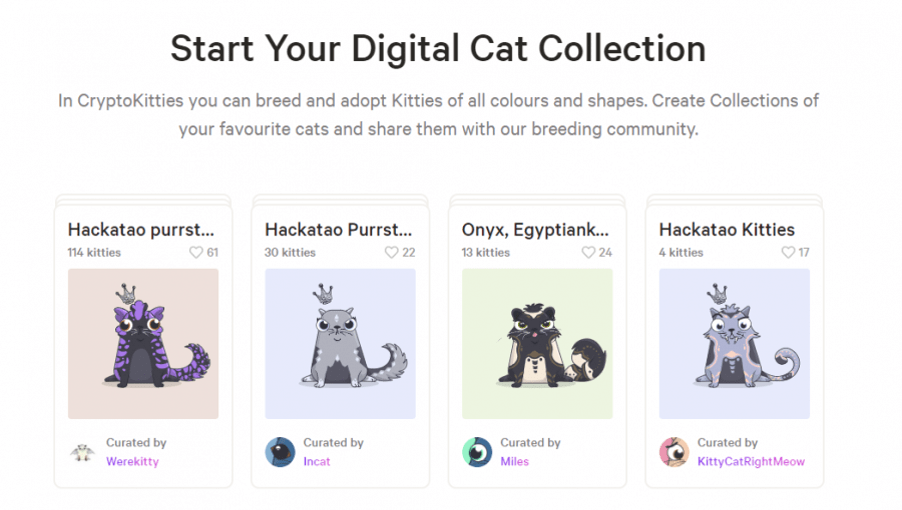Heart the Onyx, Egyptiank collection
Image resolution: width=902 pixels, height=510 pixels.
click(588, 252)
